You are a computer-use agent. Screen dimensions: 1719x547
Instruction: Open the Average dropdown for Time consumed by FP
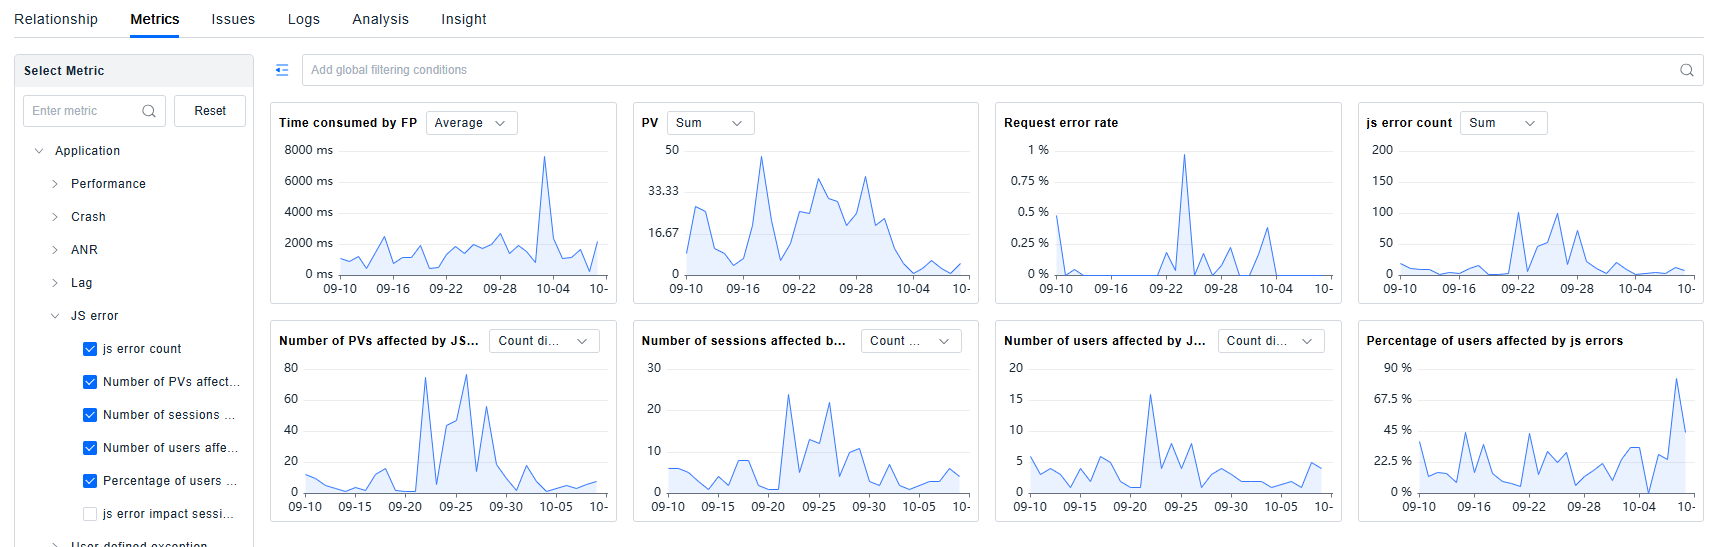pyautogui.click(x=471, y=123)
